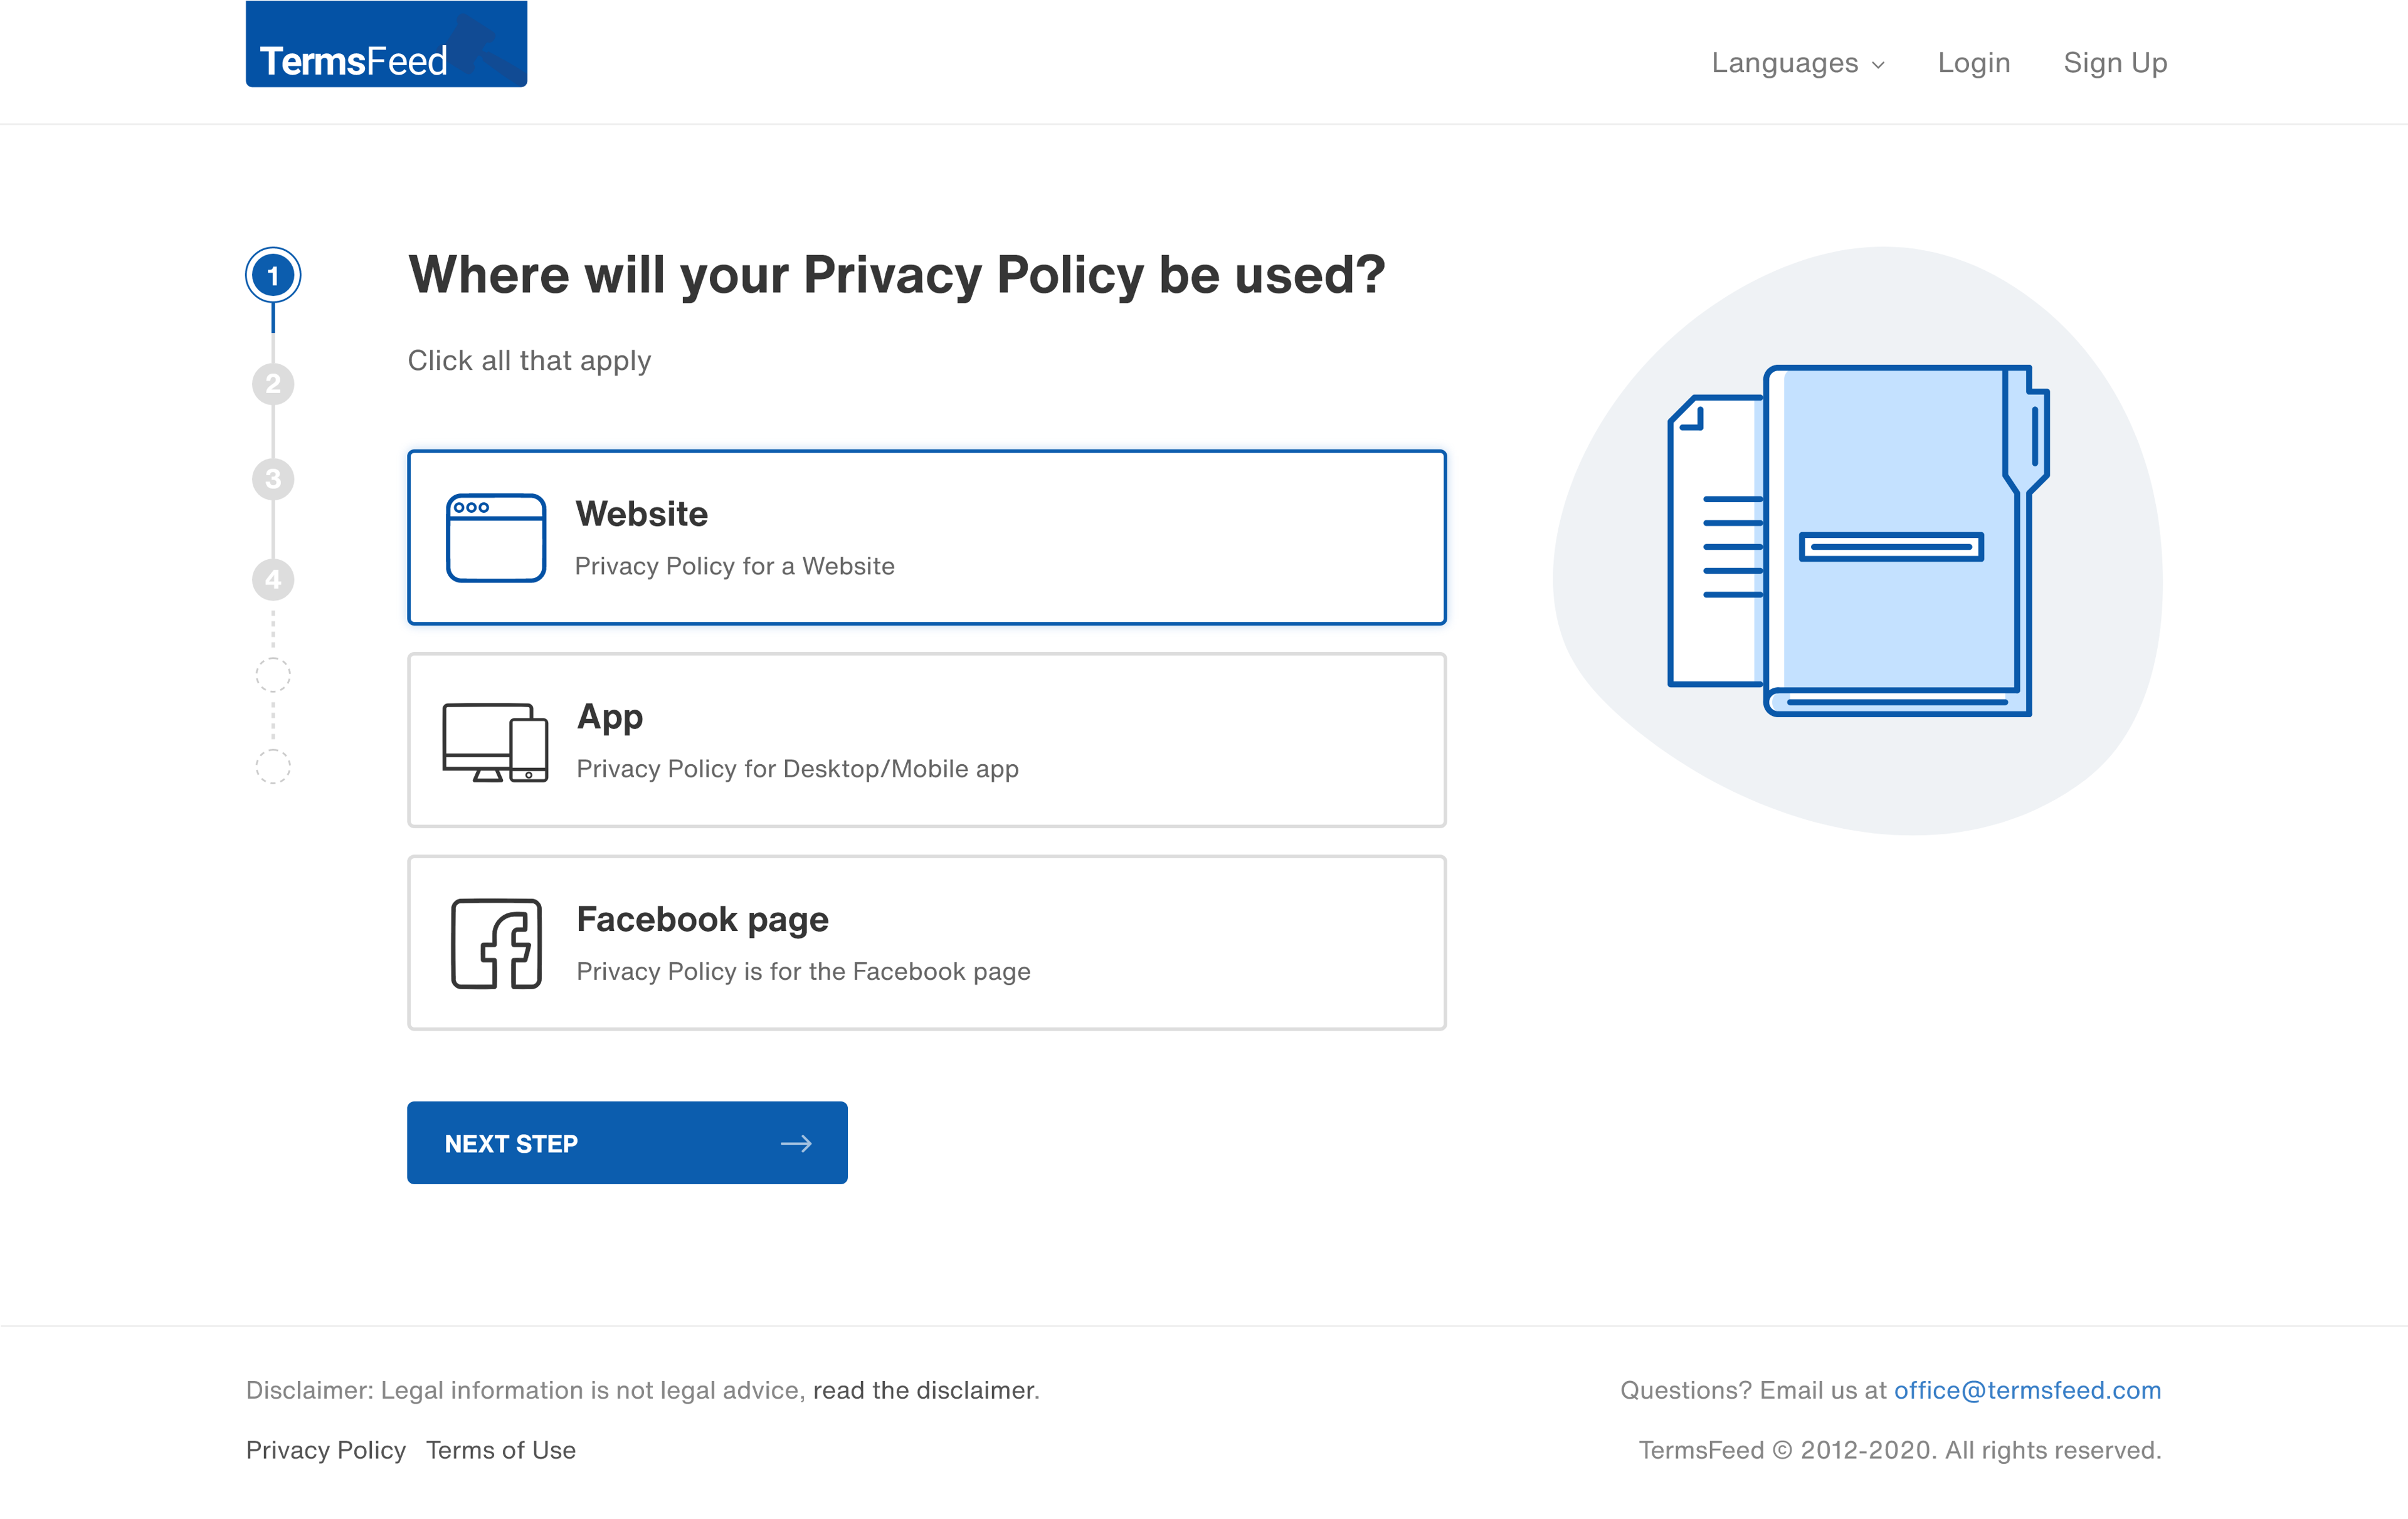Click the NEXT STEP button
Image resolution: width=2408 pixels, height=1519 pixels.
click(627, 1143)
